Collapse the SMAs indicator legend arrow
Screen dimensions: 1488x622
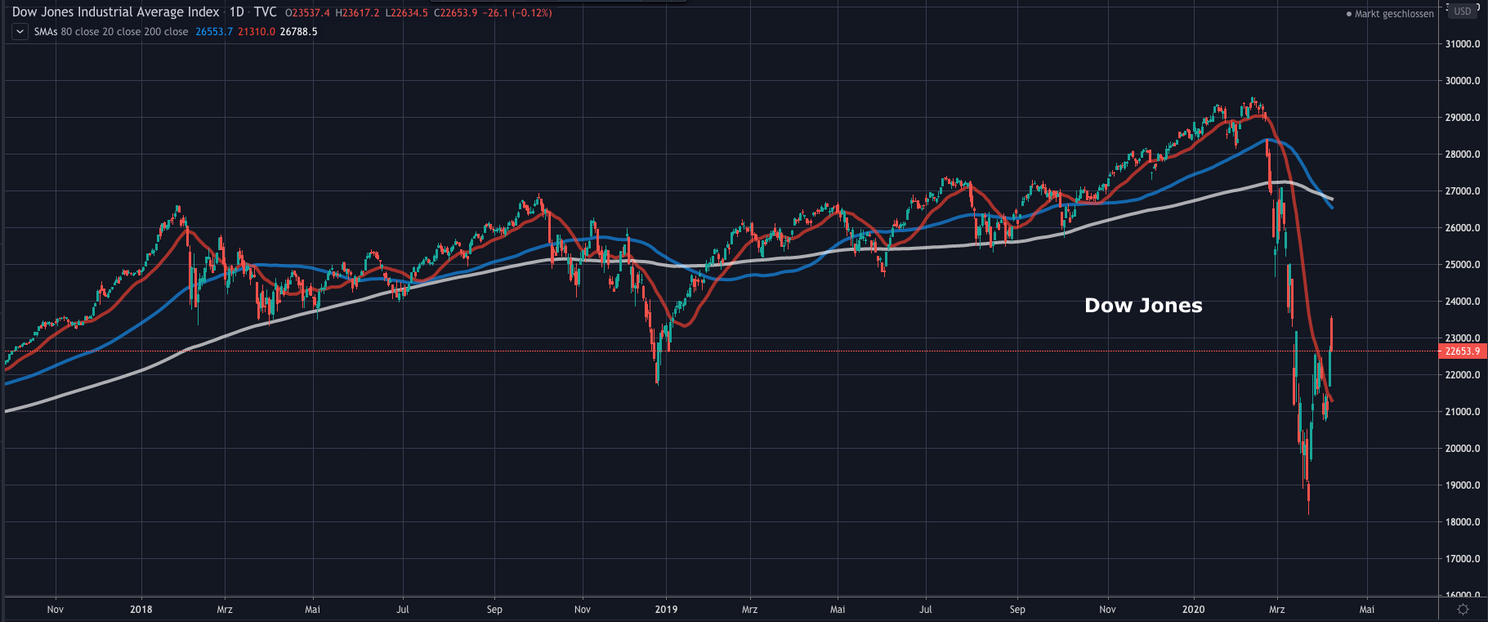(x=19, y=31)
